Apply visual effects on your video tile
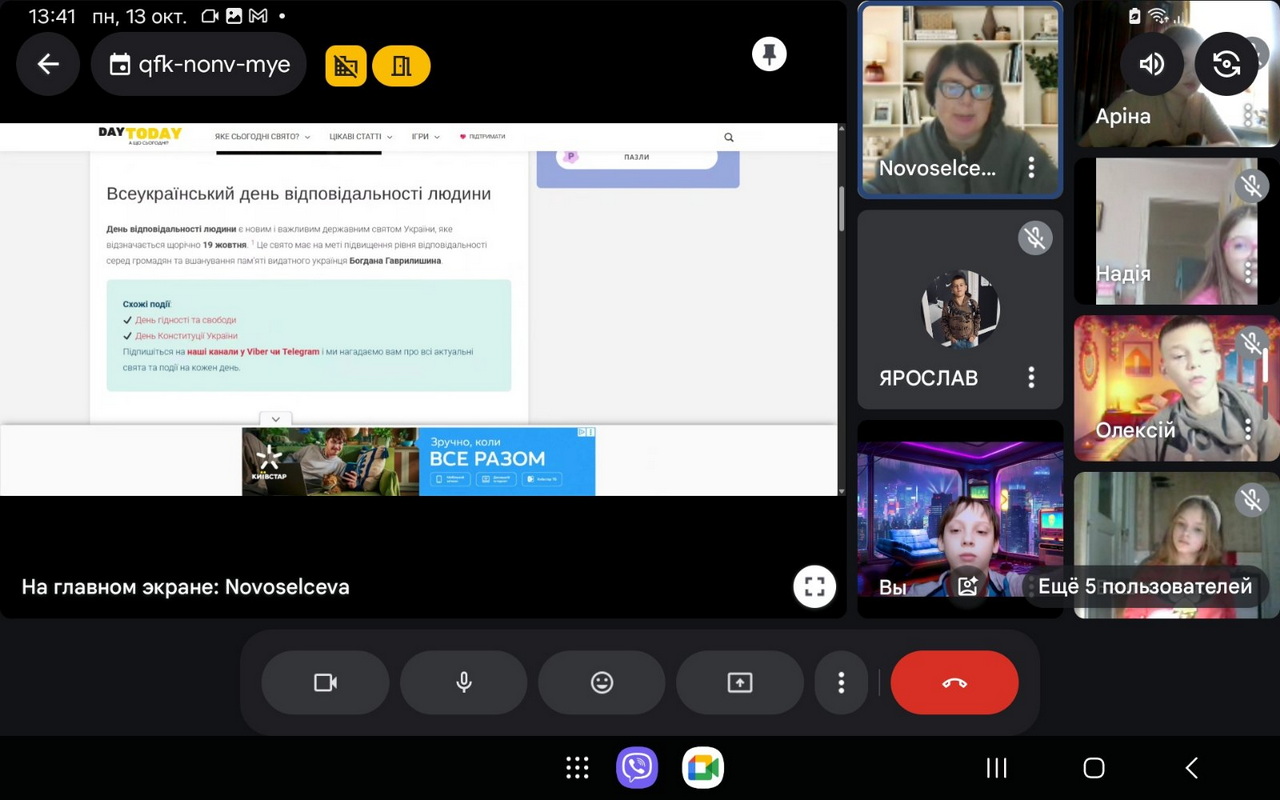This screenshot has height=800, width=1280. (x=967, y=587)
